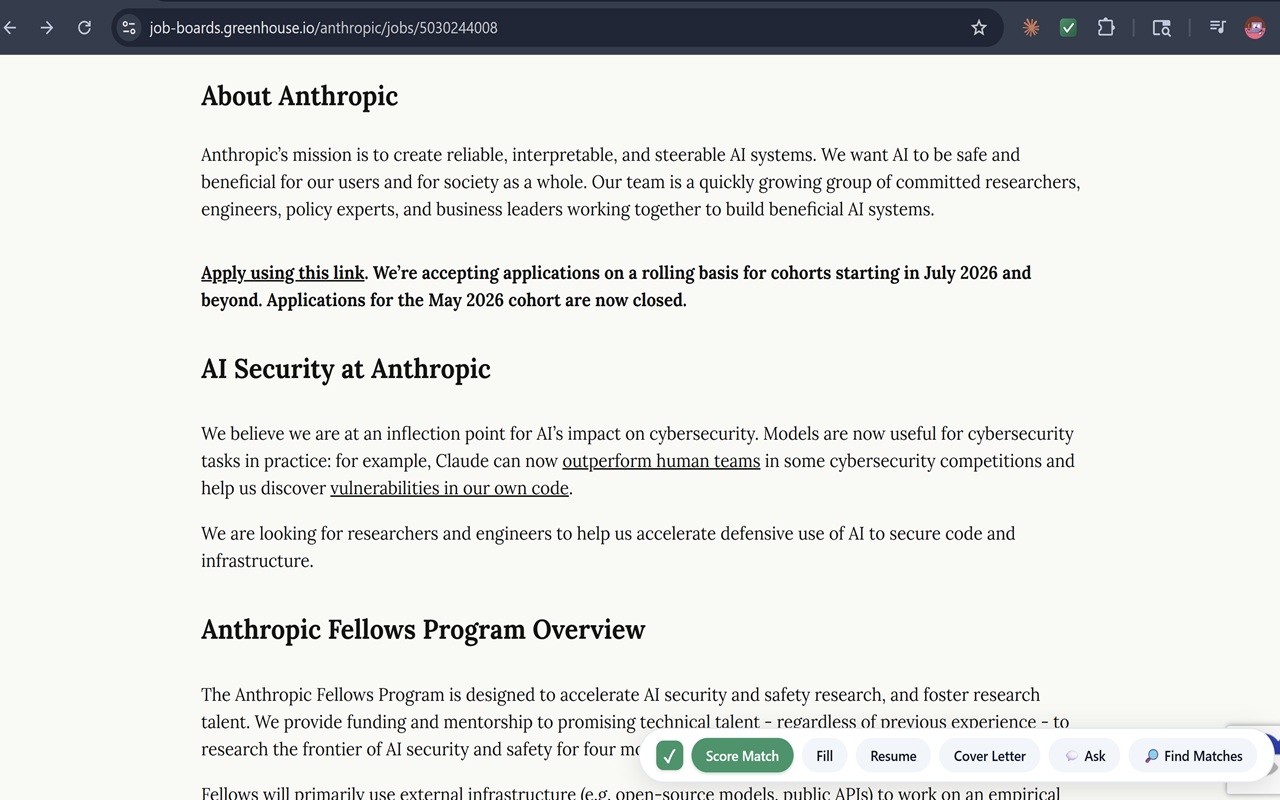Image resolution: width=1280 pixels, height=800 pixels.
Task: Click the address bar URL
Action: 323,28
